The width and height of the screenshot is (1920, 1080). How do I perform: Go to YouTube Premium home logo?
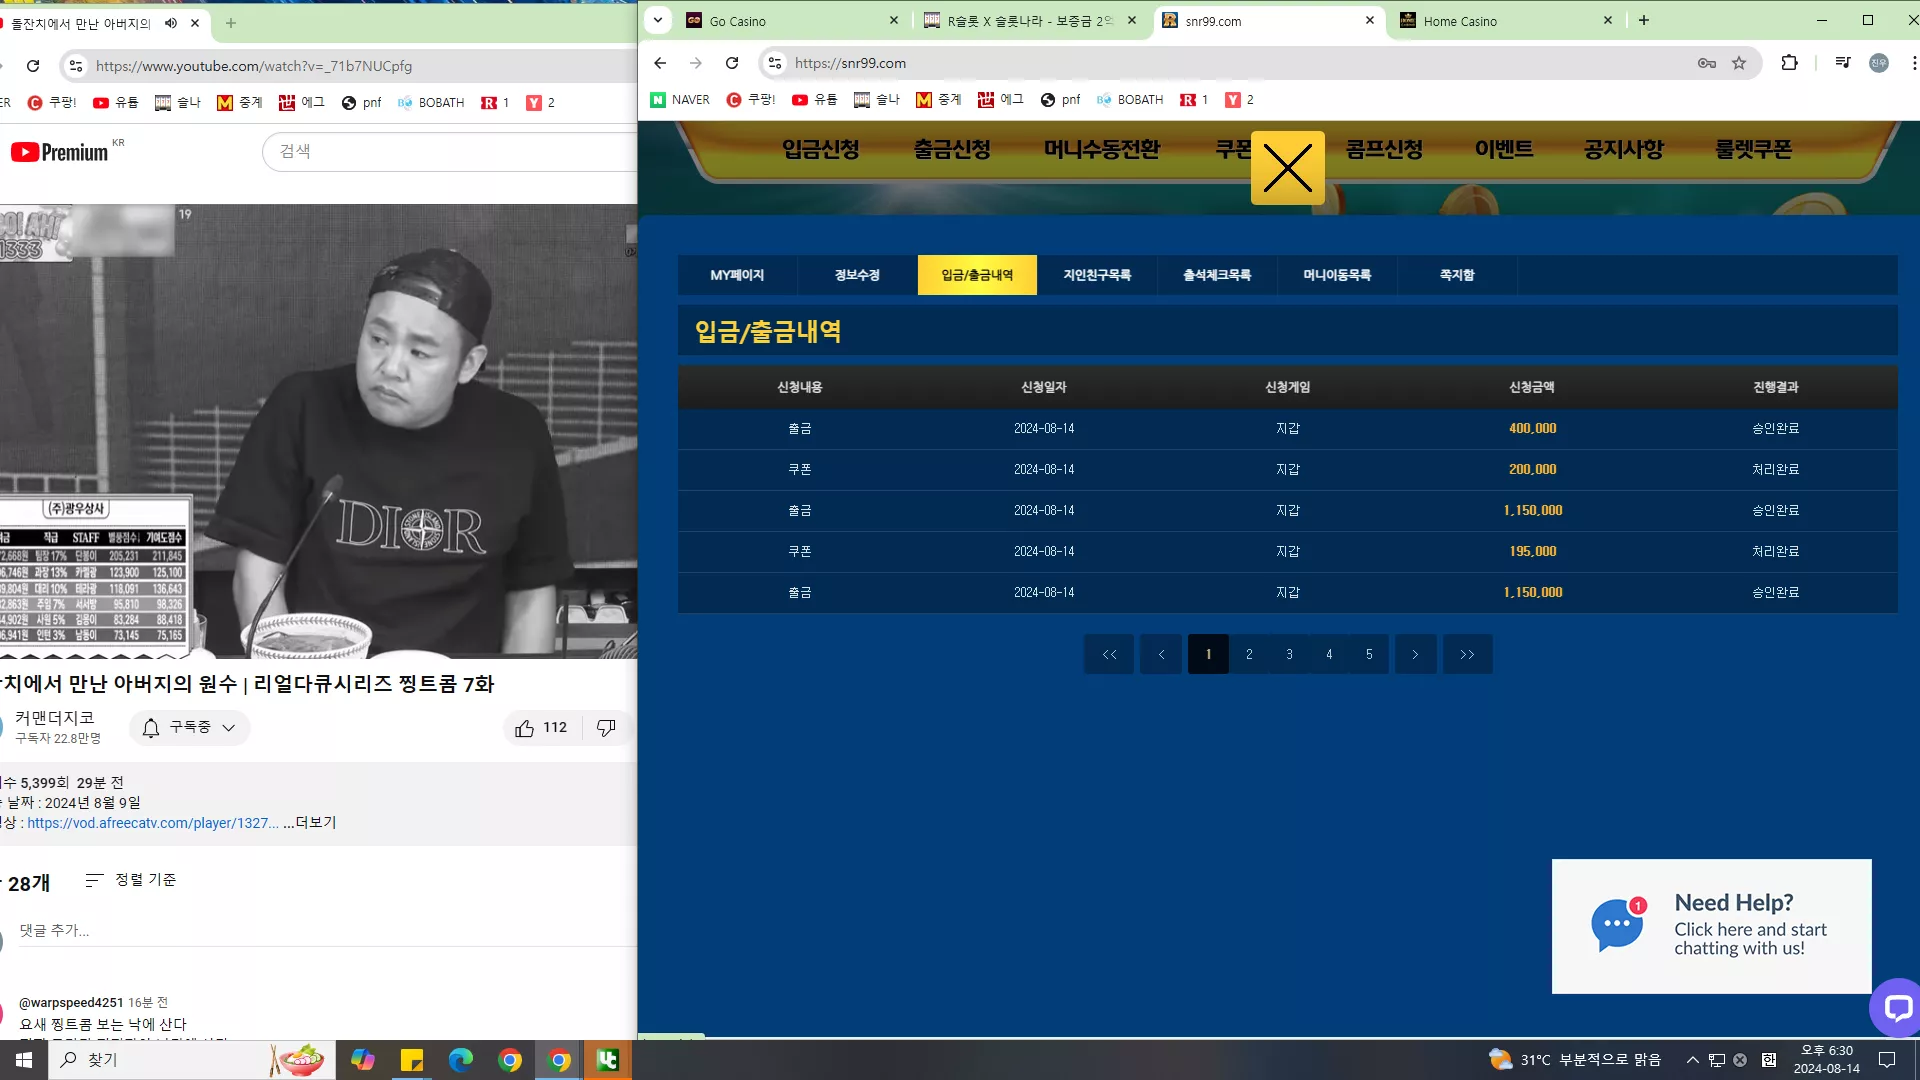point(60,152)
